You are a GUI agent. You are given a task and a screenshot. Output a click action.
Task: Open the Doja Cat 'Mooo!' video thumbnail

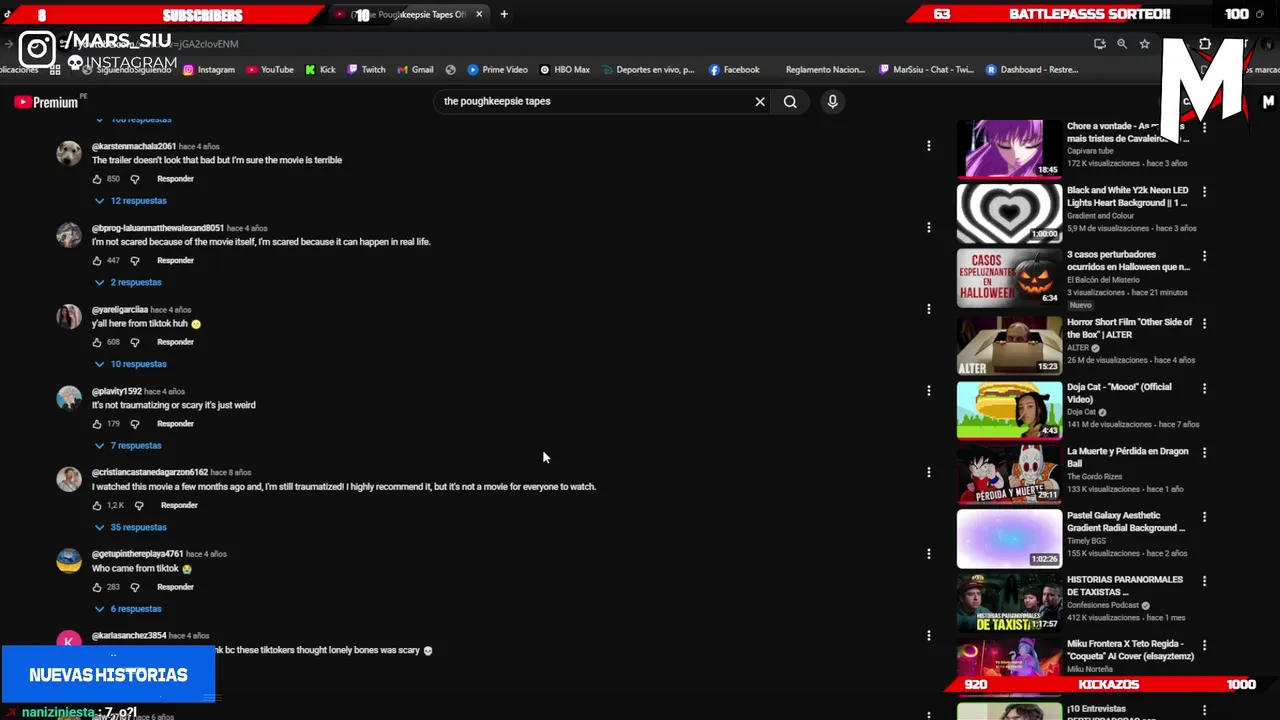pyautogui.click(x=1009, y=410)
